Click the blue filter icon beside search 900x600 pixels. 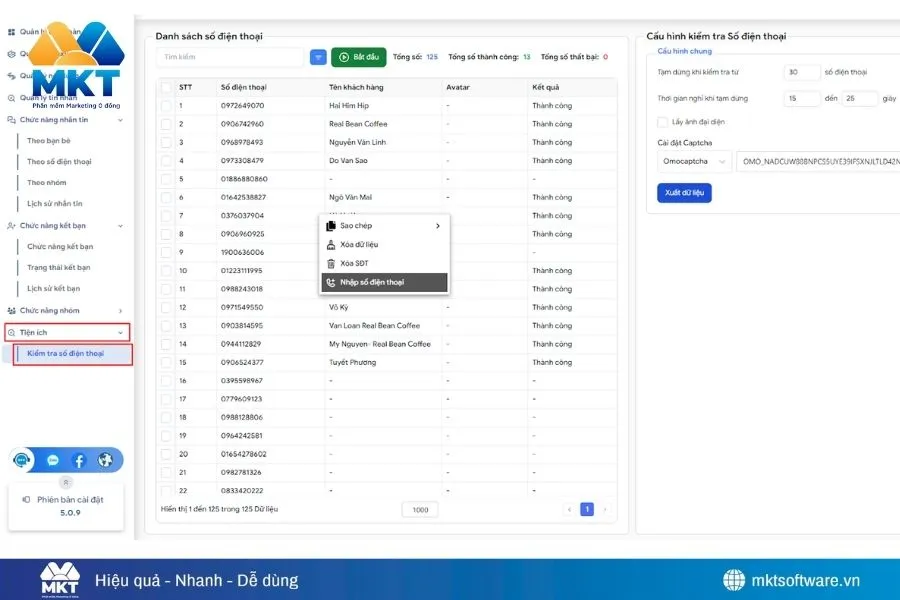pos(318,58)
